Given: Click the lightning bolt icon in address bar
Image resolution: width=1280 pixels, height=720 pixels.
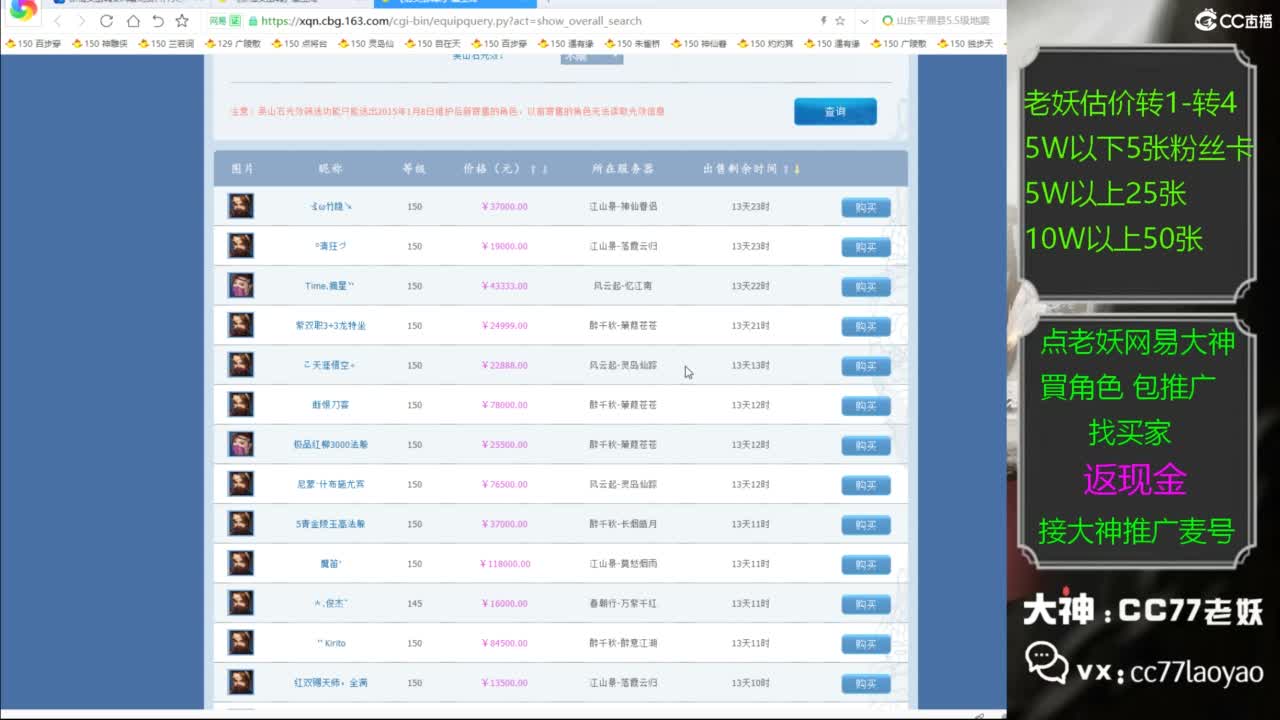Looking at the screenshot, I should coord(823,21).
